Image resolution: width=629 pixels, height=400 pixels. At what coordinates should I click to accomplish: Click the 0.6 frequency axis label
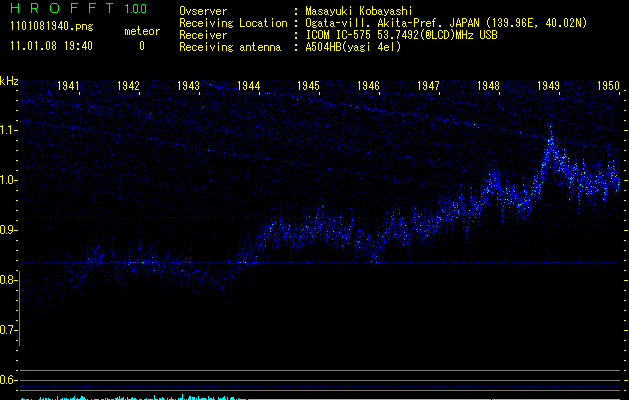tap(8, 380)
